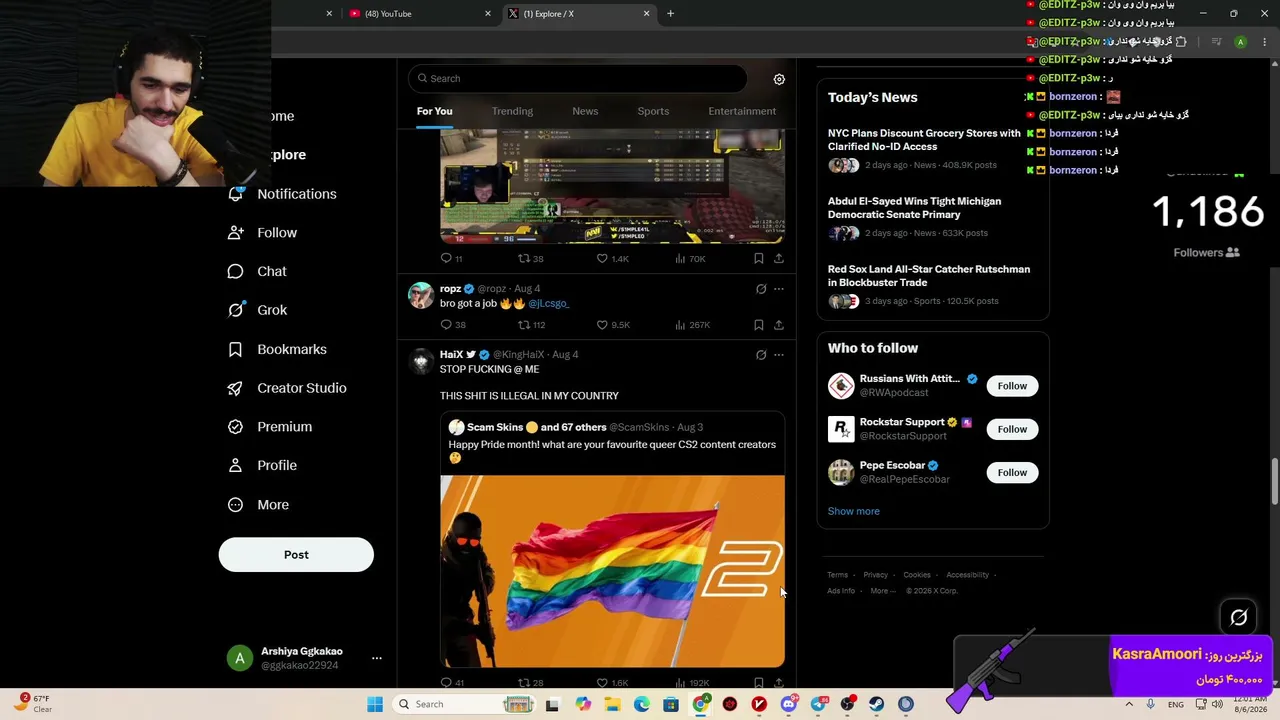Viewport: 1280px width, 720px height.
Task: Follow Russians With Attitude account
Action: click(x=1012, y=386)
